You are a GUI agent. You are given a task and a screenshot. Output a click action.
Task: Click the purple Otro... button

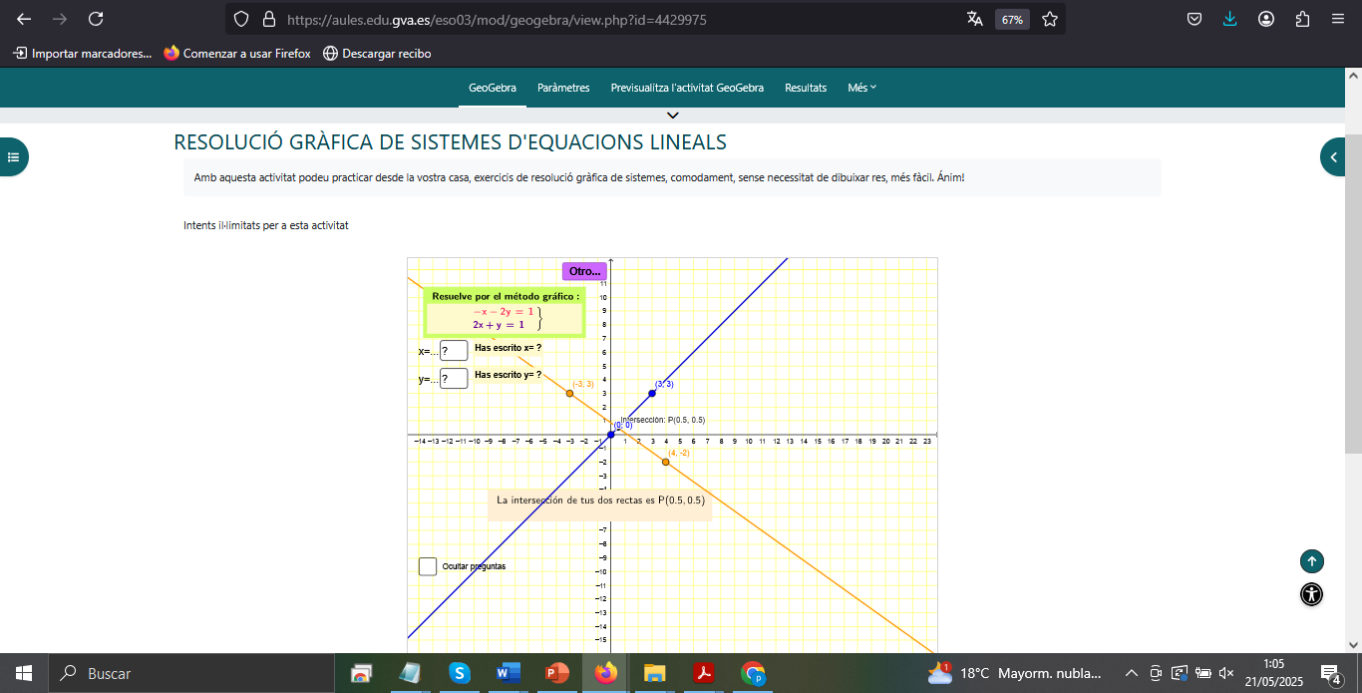tap(585, 271)
